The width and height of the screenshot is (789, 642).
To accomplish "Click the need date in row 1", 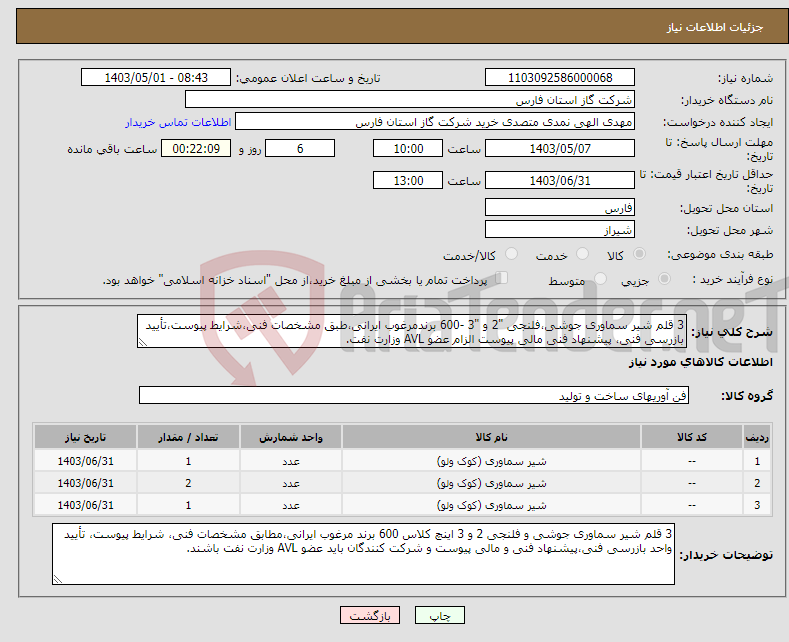I will (86, 461).
